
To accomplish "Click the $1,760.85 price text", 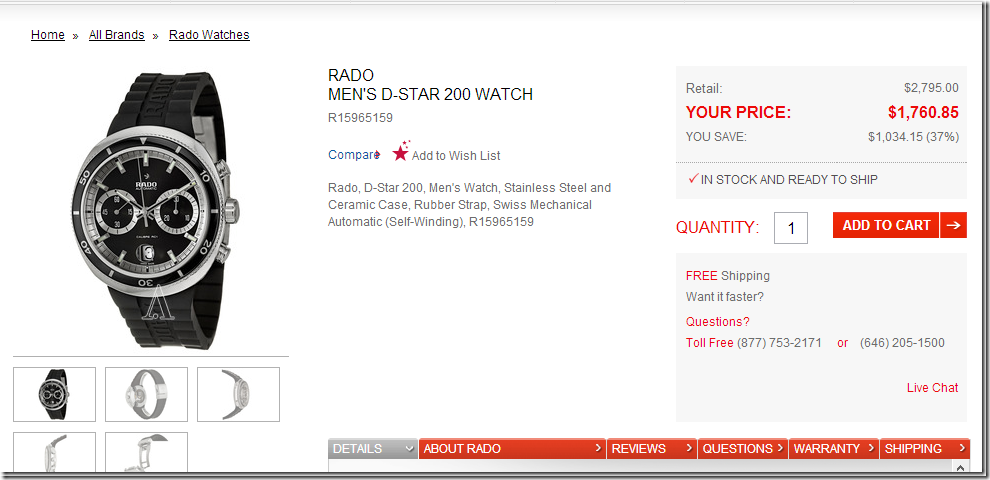I will point(923,112).
